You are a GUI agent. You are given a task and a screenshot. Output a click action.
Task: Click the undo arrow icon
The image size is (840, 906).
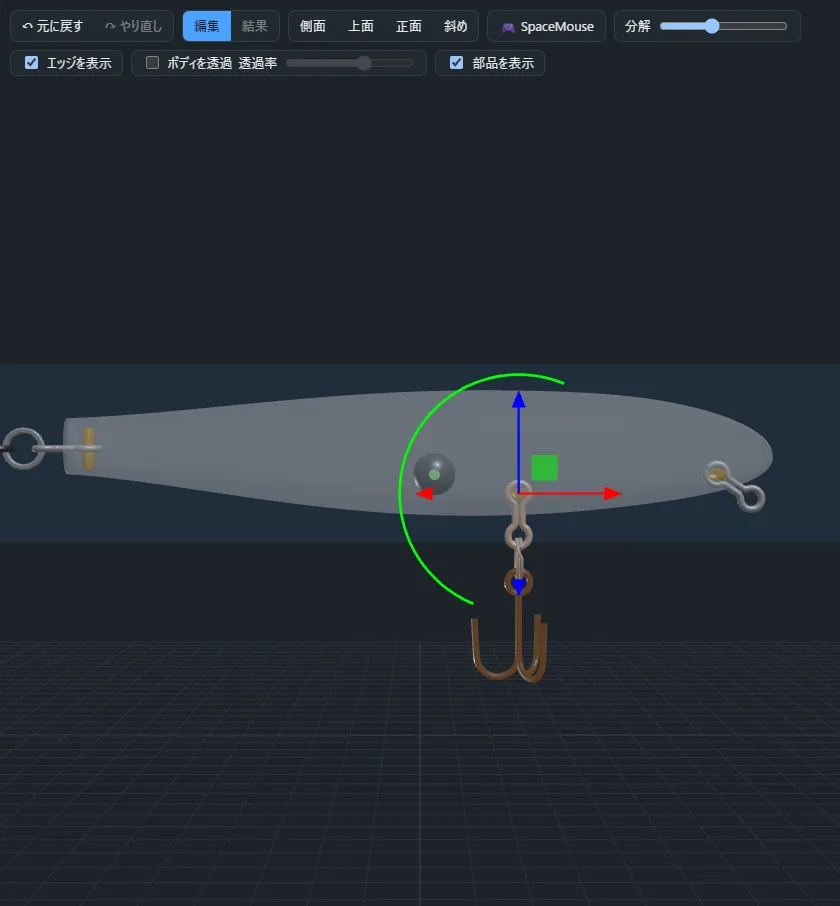(27, 26)
